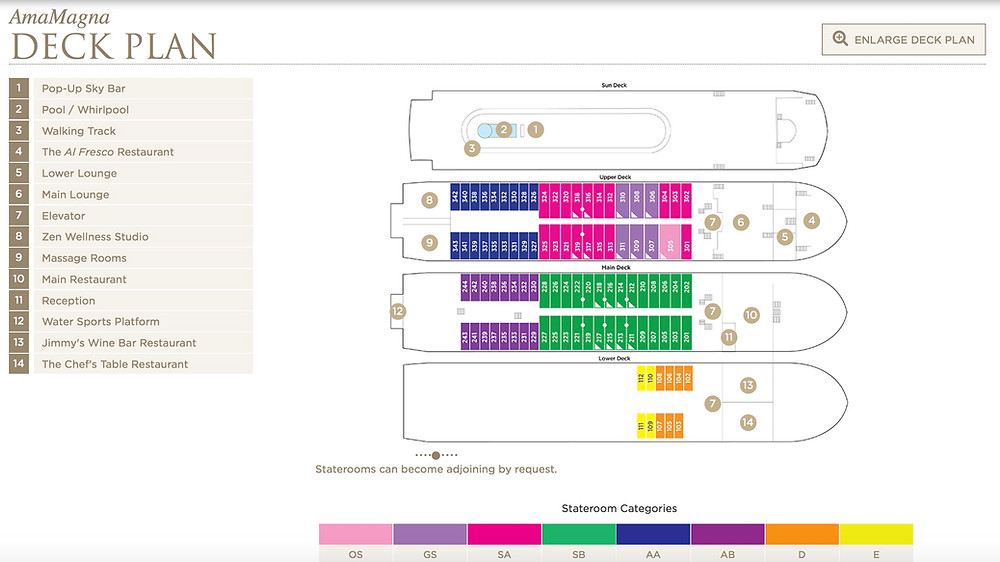
Task: Select the magenta SA category swatch
Action: click(504, 535)
